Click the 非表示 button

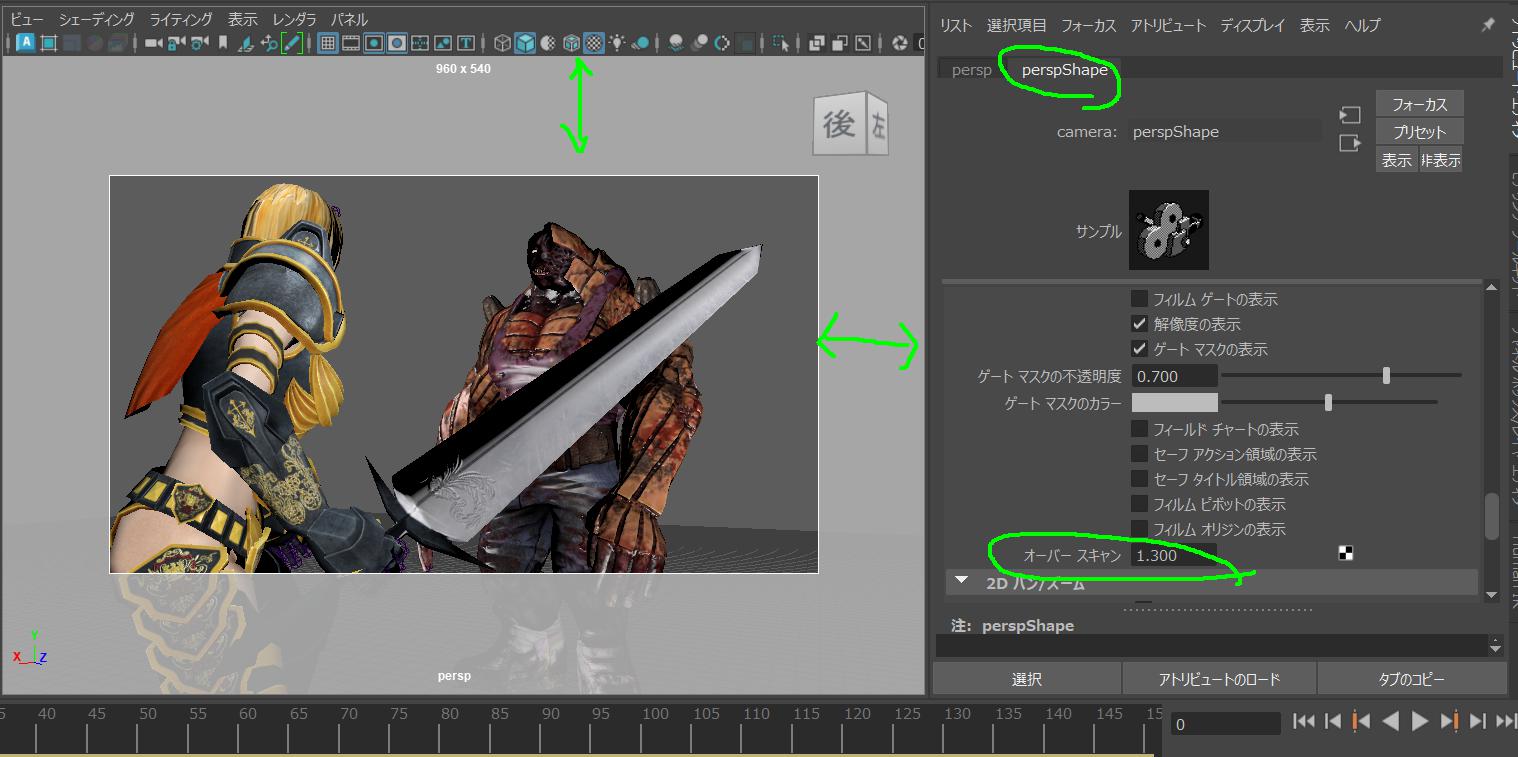(1441, 160)
